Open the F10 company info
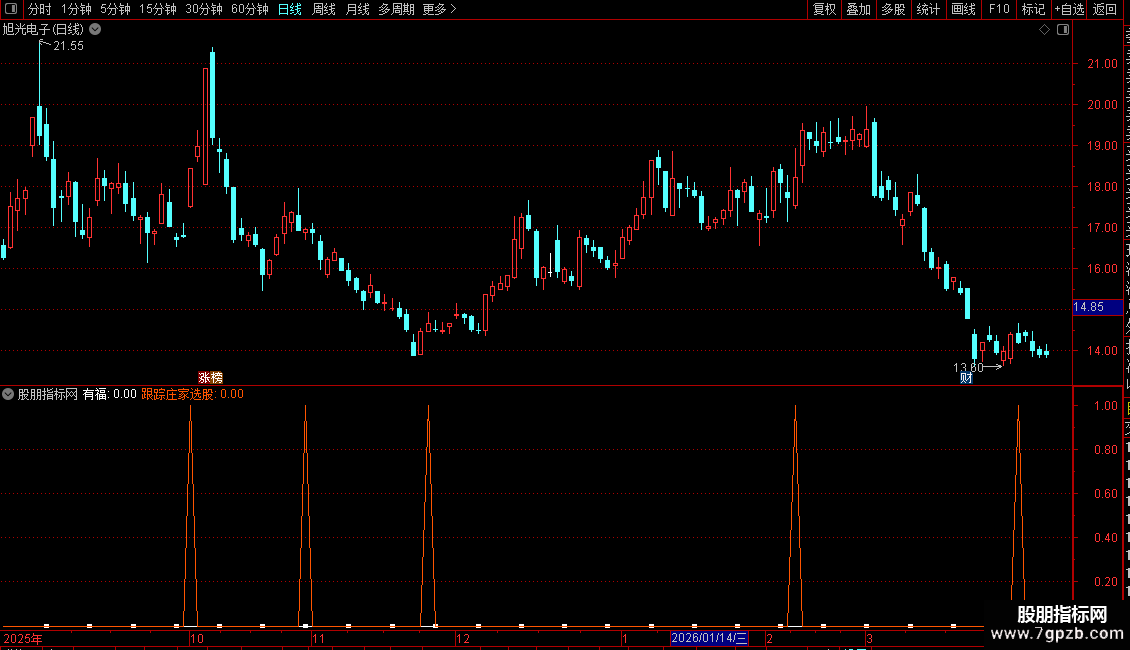This screenshot has height=650, width=1130. pyautogui.click(x=999, y=9)
